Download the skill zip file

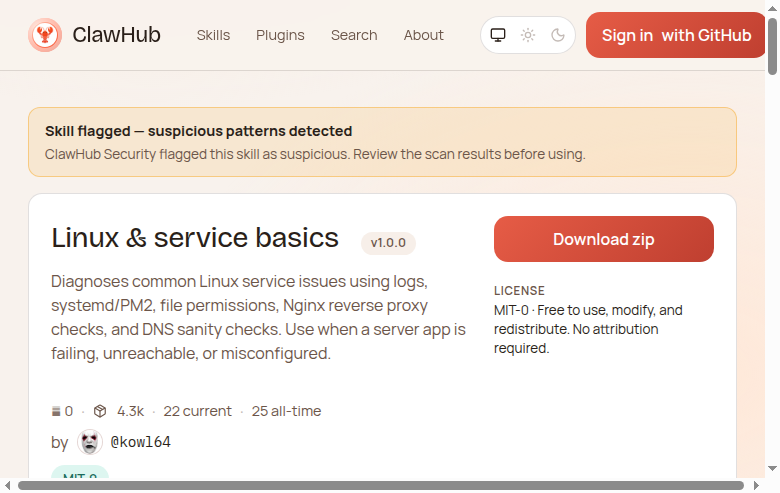point(603,239)
